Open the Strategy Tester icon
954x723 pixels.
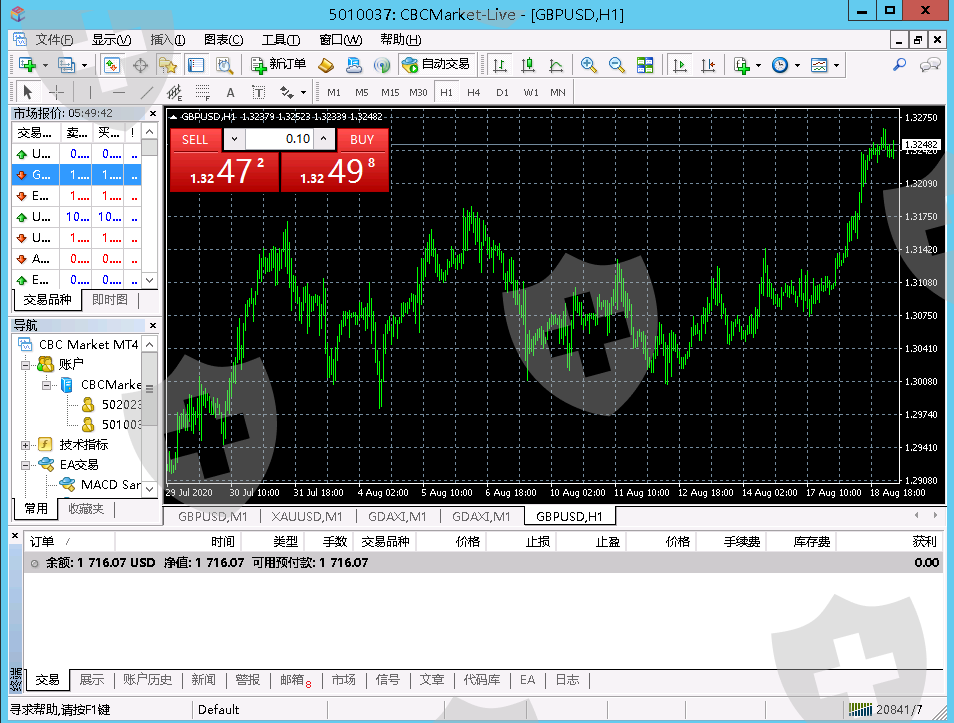pyautogui.click(x=224, y=65)
